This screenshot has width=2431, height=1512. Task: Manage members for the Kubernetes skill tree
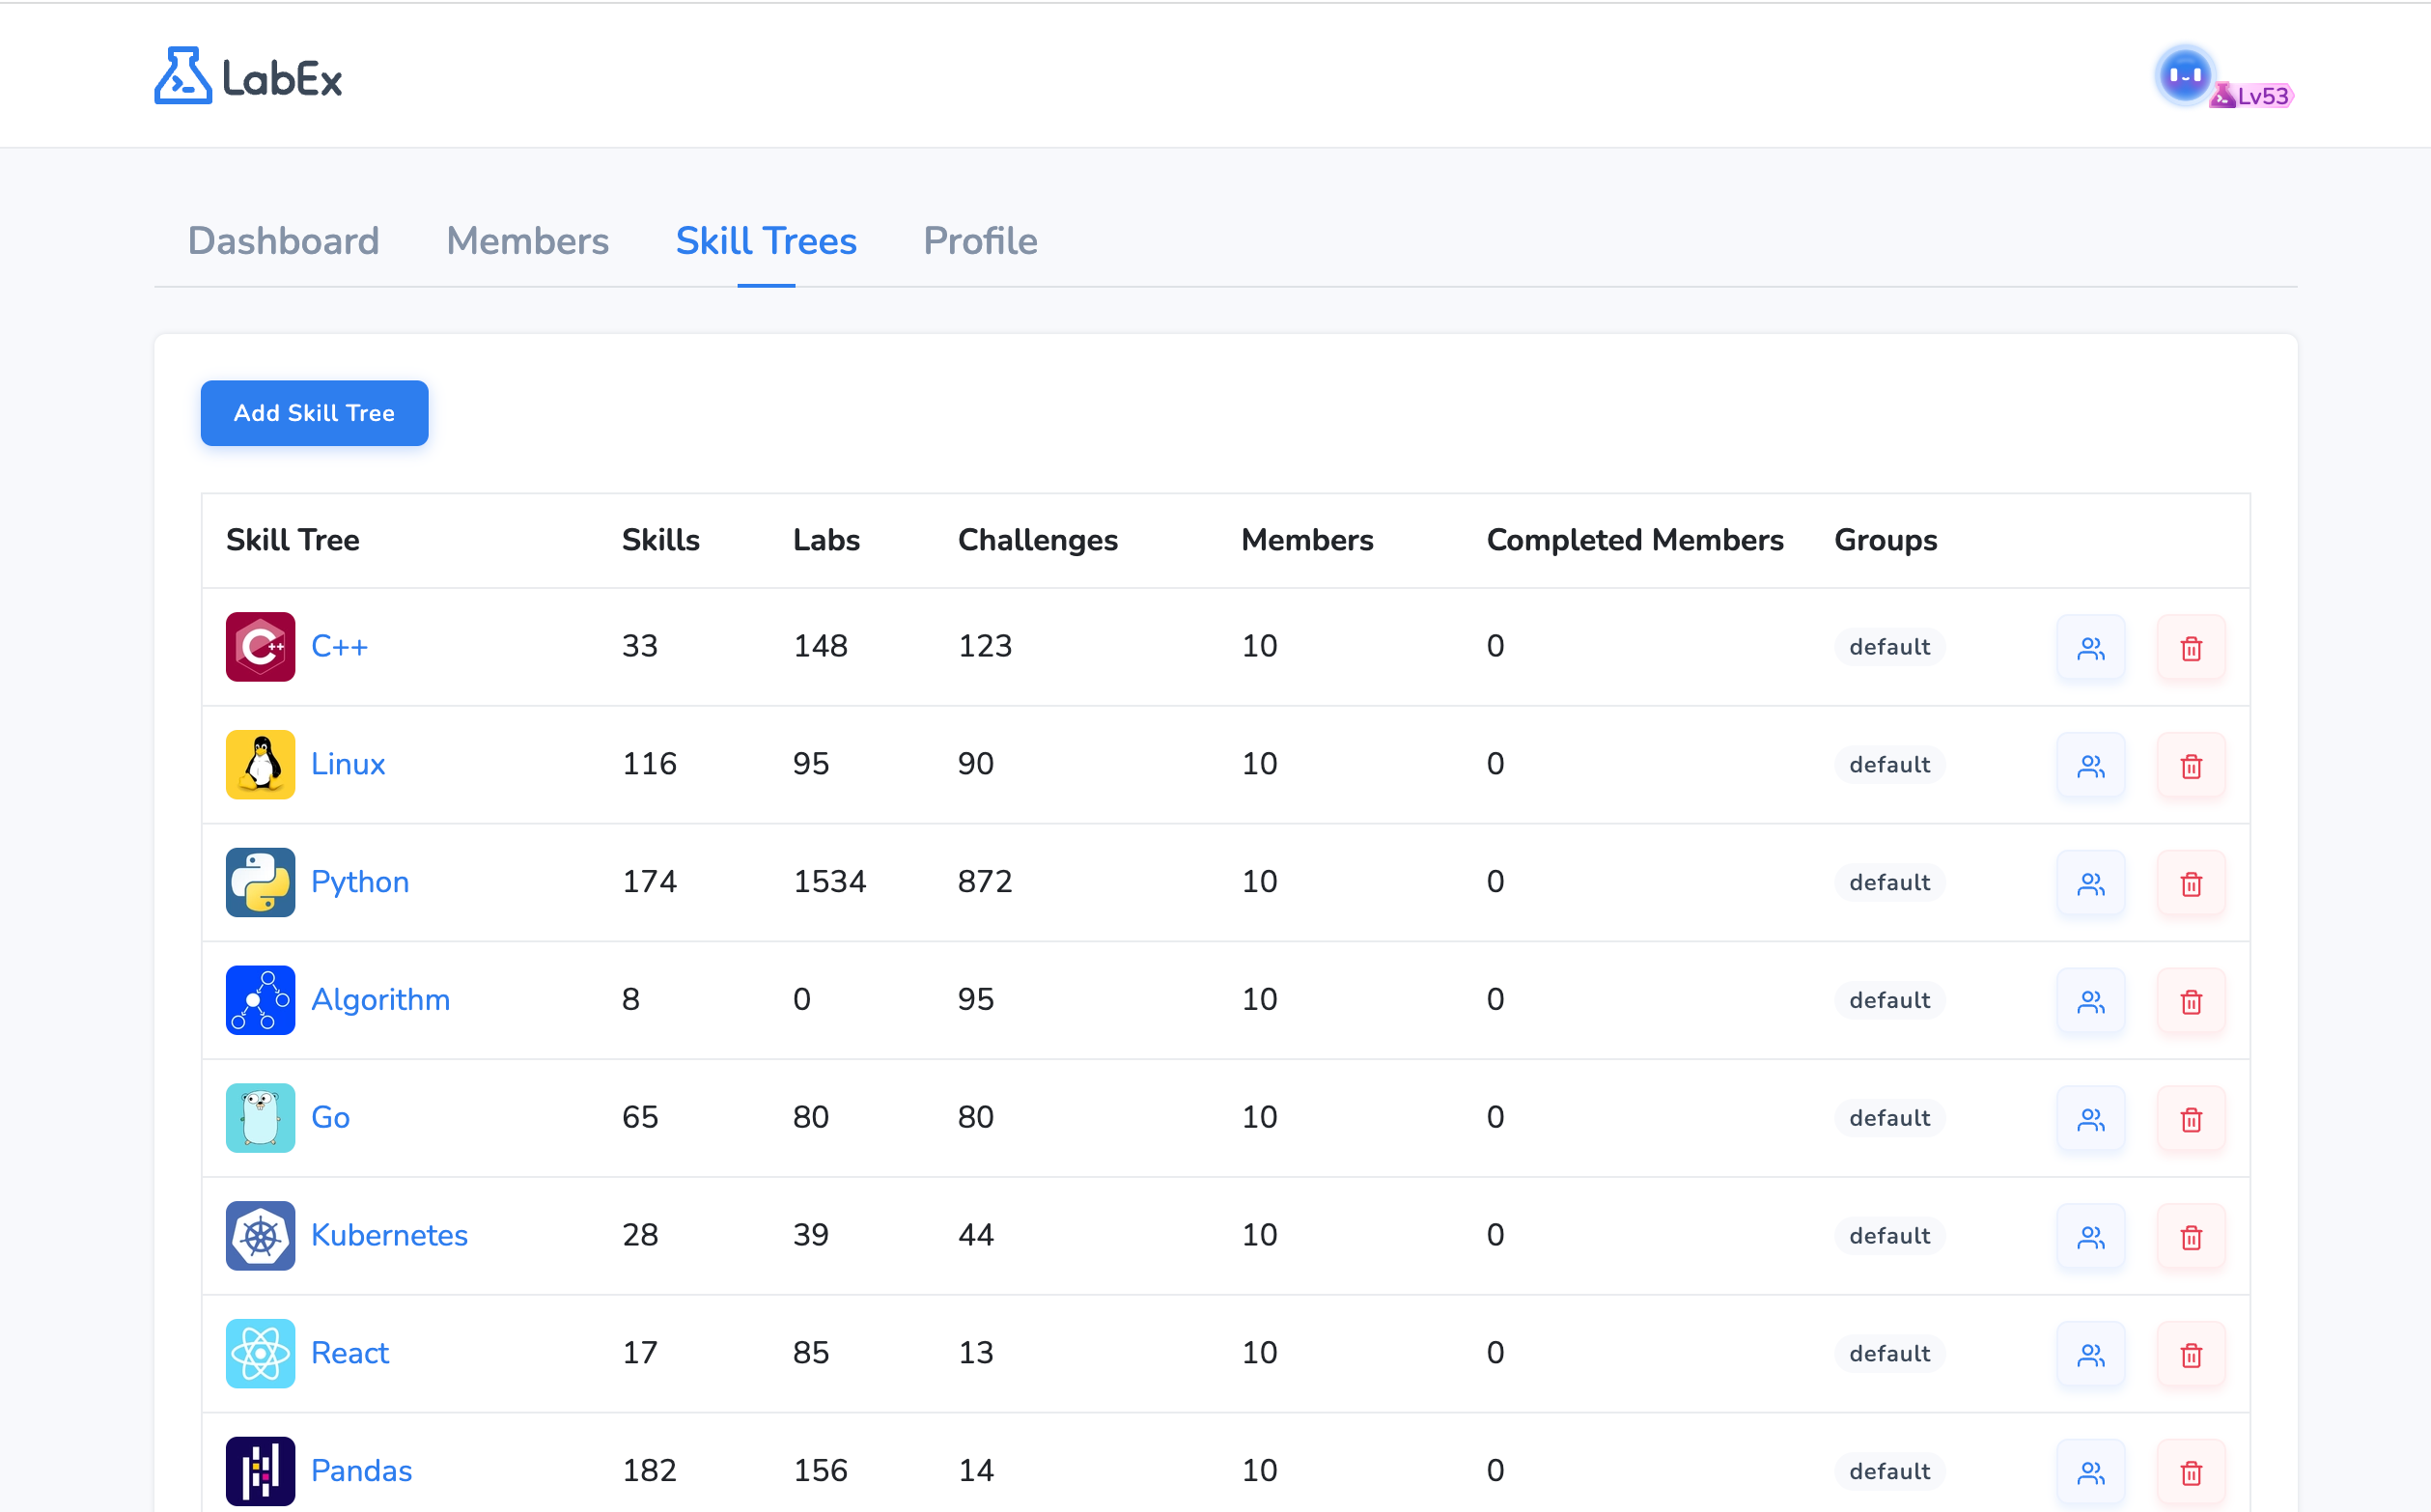tap(2090, 1237)
